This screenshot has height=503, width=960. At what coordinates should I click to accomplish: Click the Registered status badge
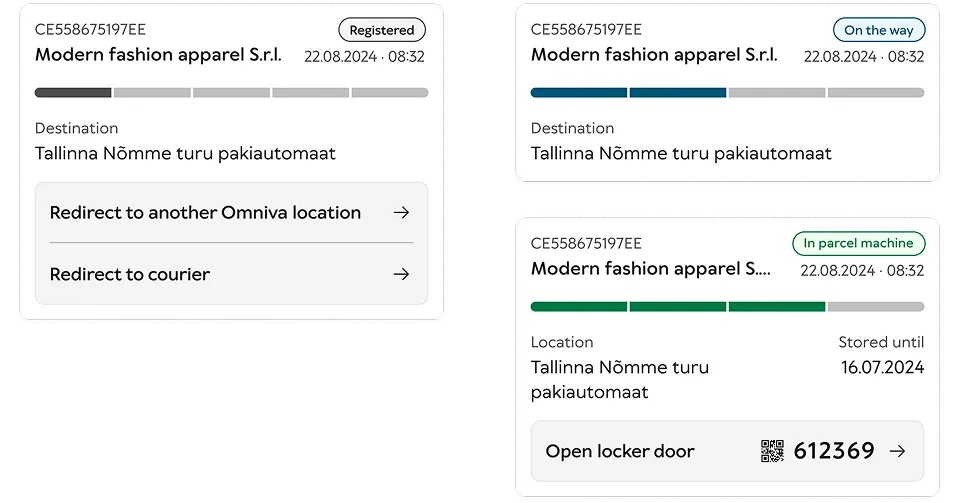(x=382, y=30)
